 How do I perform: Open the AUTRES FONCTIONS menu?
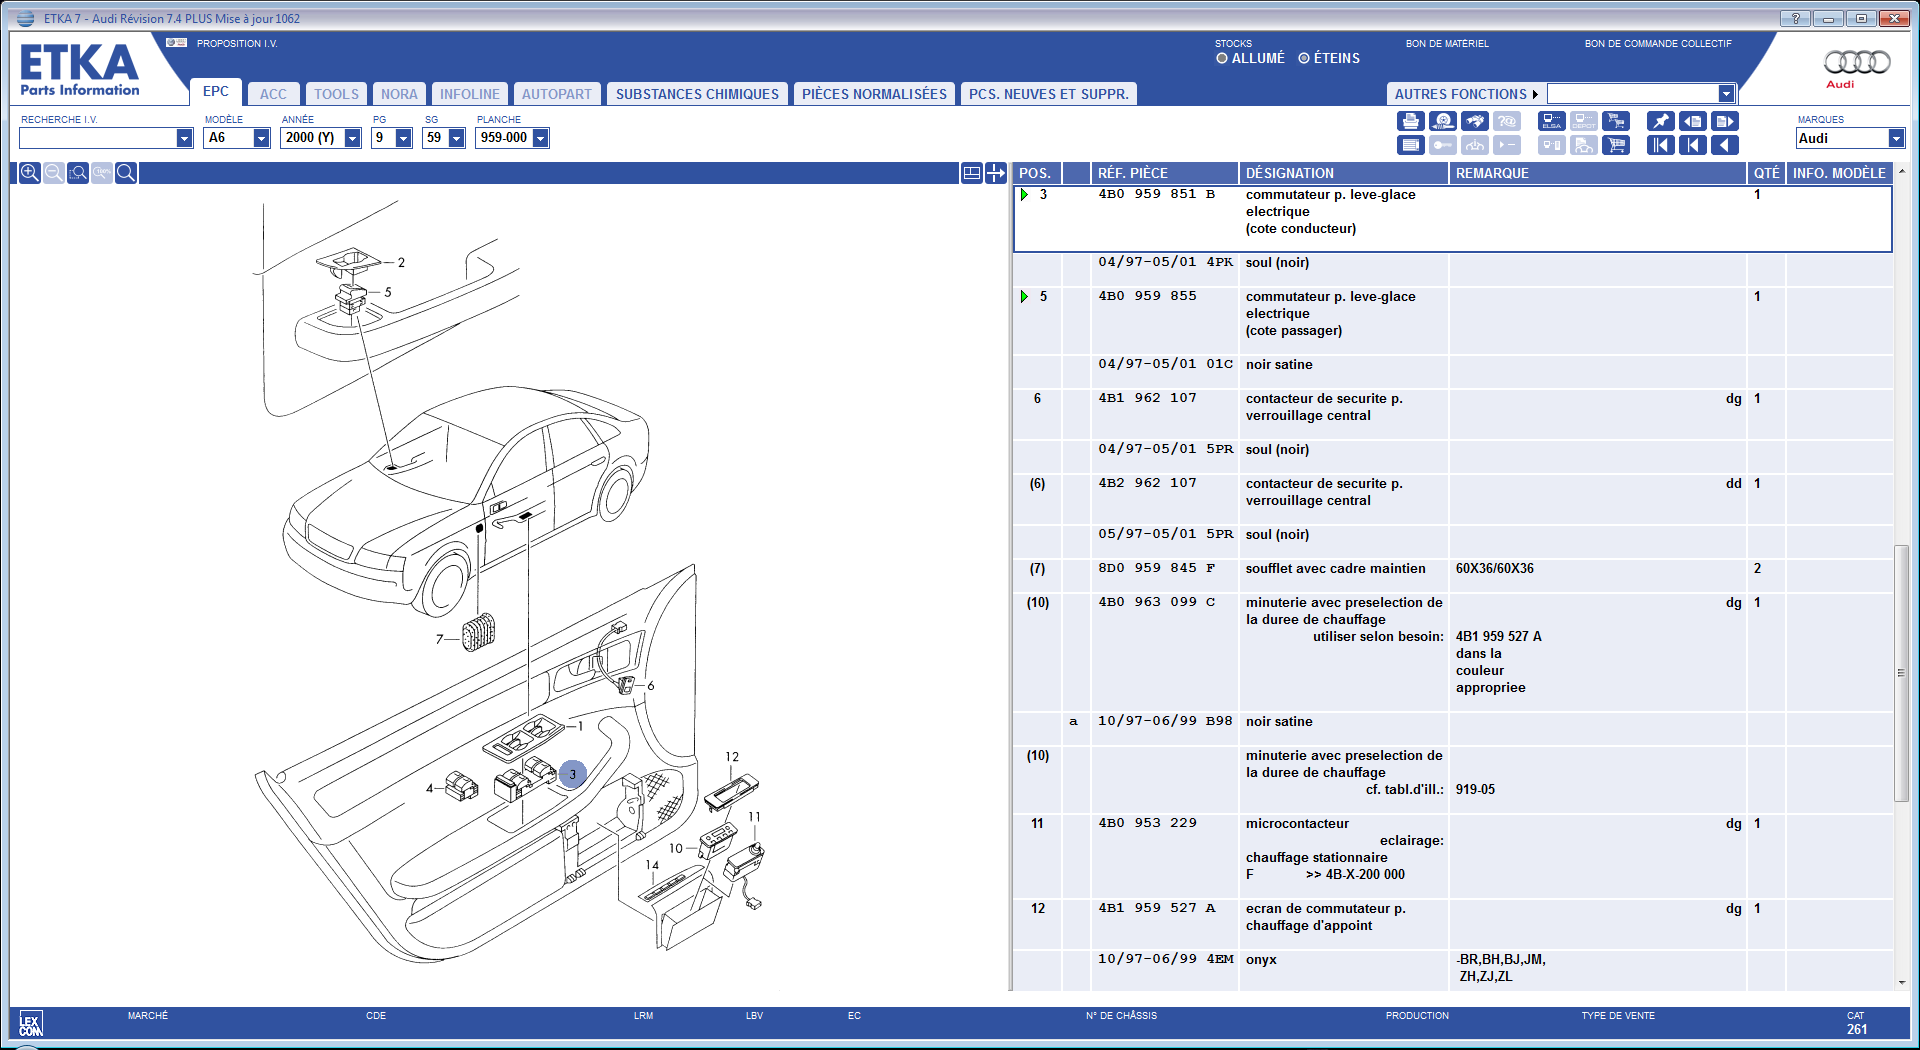click(1465, 94)
